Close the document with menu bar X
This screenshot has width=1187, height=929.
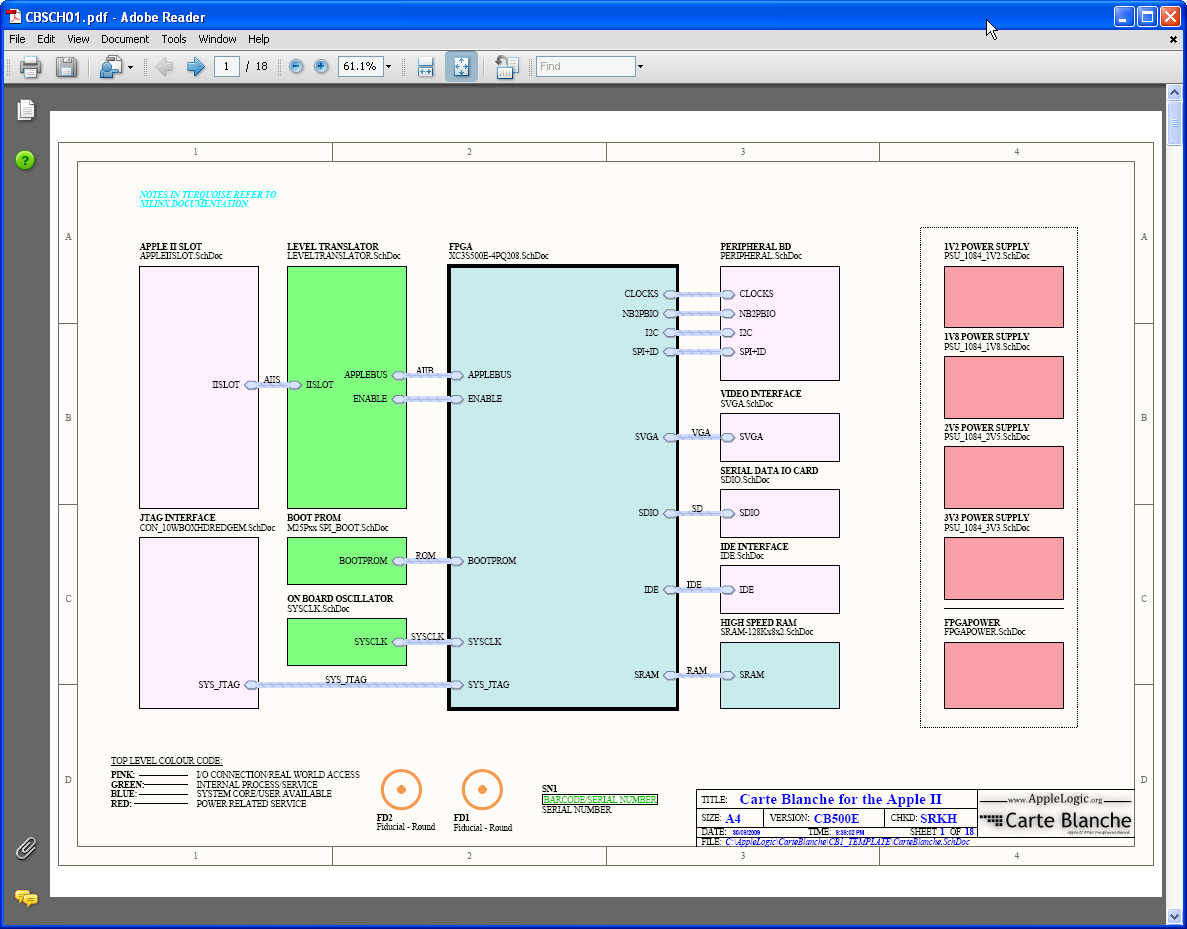pos(1173,39)
